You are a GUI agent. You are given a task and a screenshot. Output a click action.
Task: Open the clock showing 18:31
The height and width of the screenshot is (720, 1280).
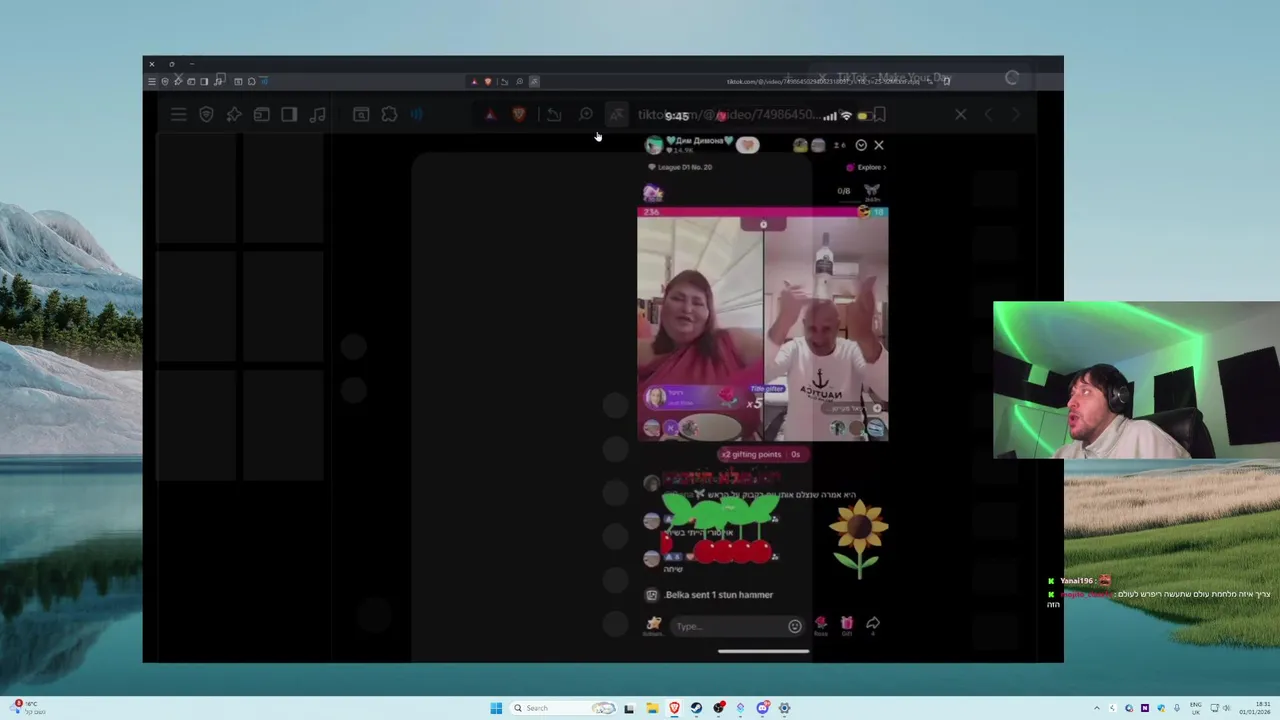coord(1256,708)
